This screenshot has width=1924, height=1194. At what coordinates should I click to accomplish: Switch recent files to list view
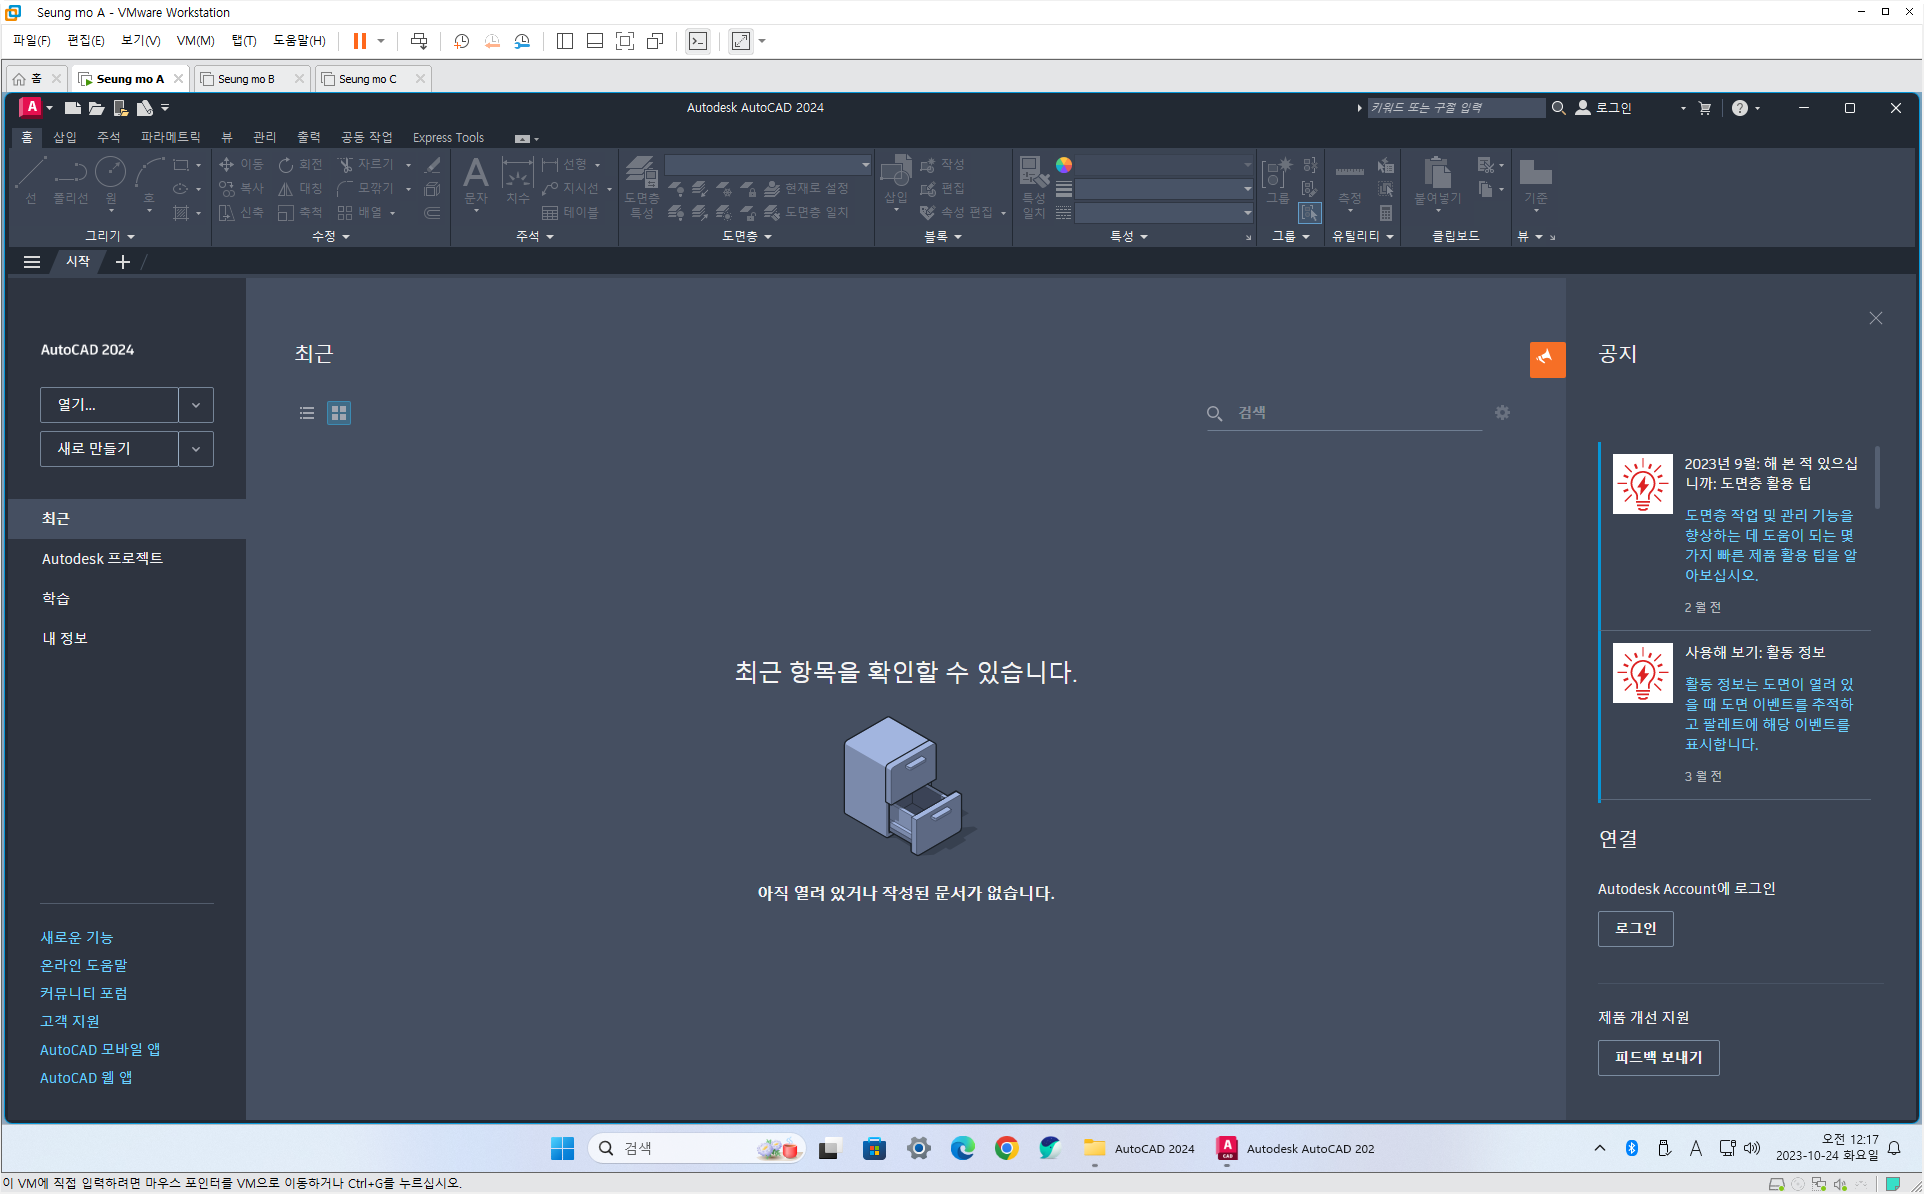pos(307,413)
